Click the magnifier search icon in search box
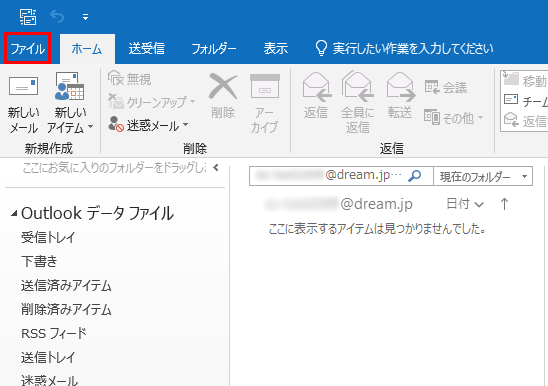 [x=415, y=176]
